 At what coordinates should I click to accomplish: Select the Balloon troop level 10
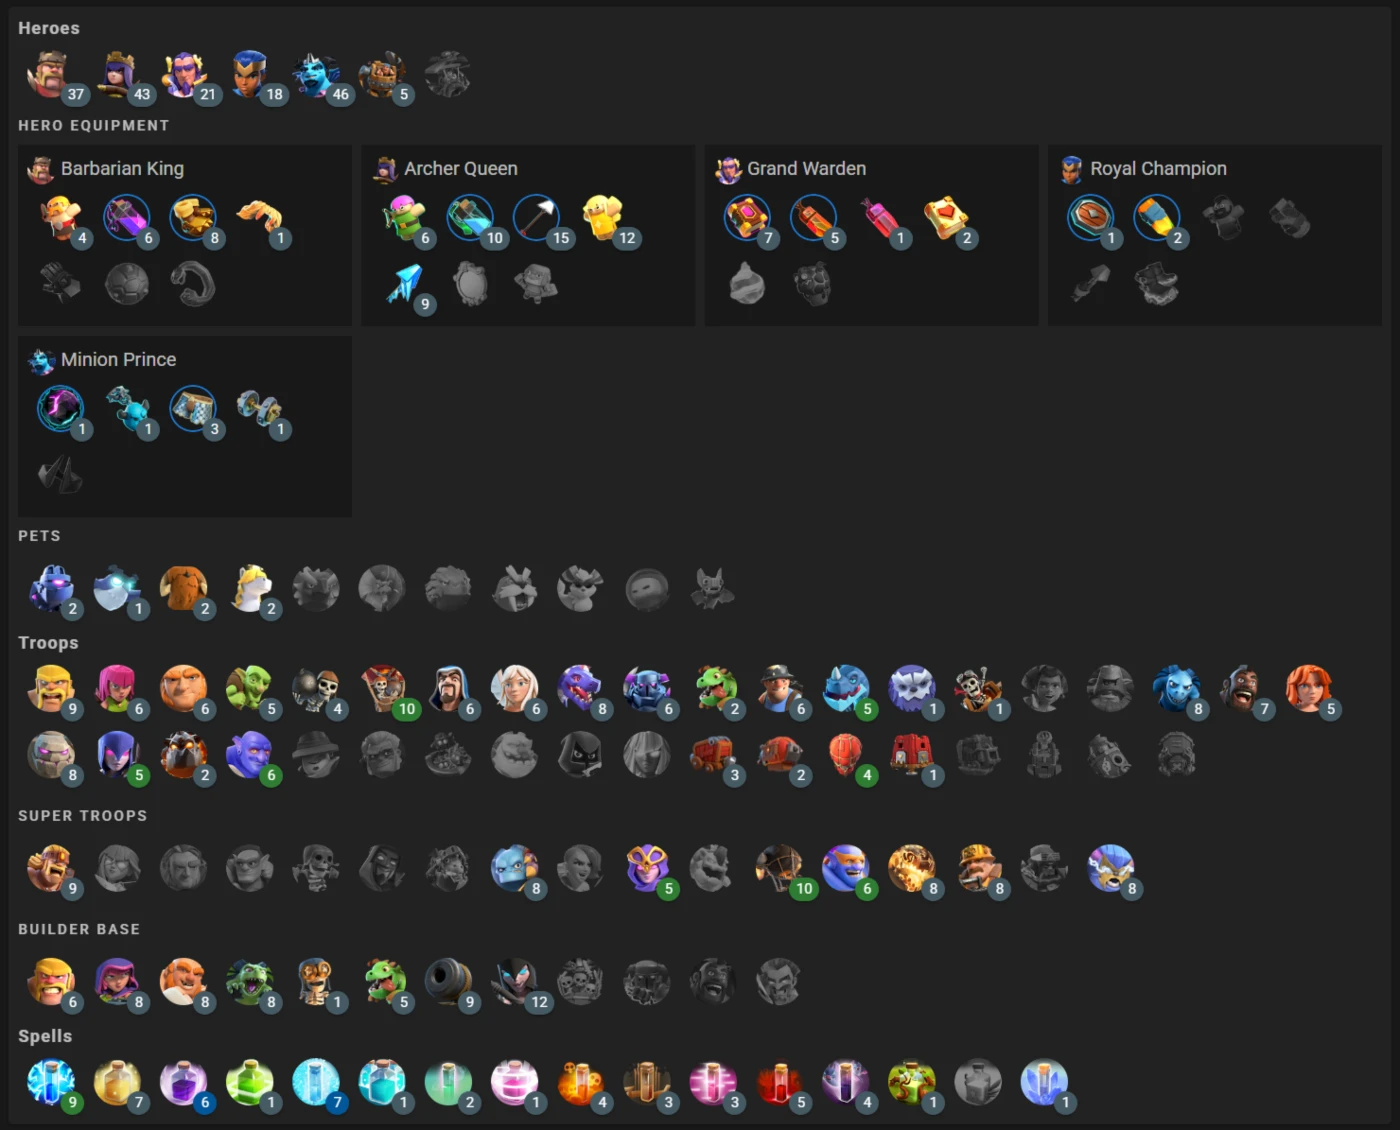coord(383,689)
